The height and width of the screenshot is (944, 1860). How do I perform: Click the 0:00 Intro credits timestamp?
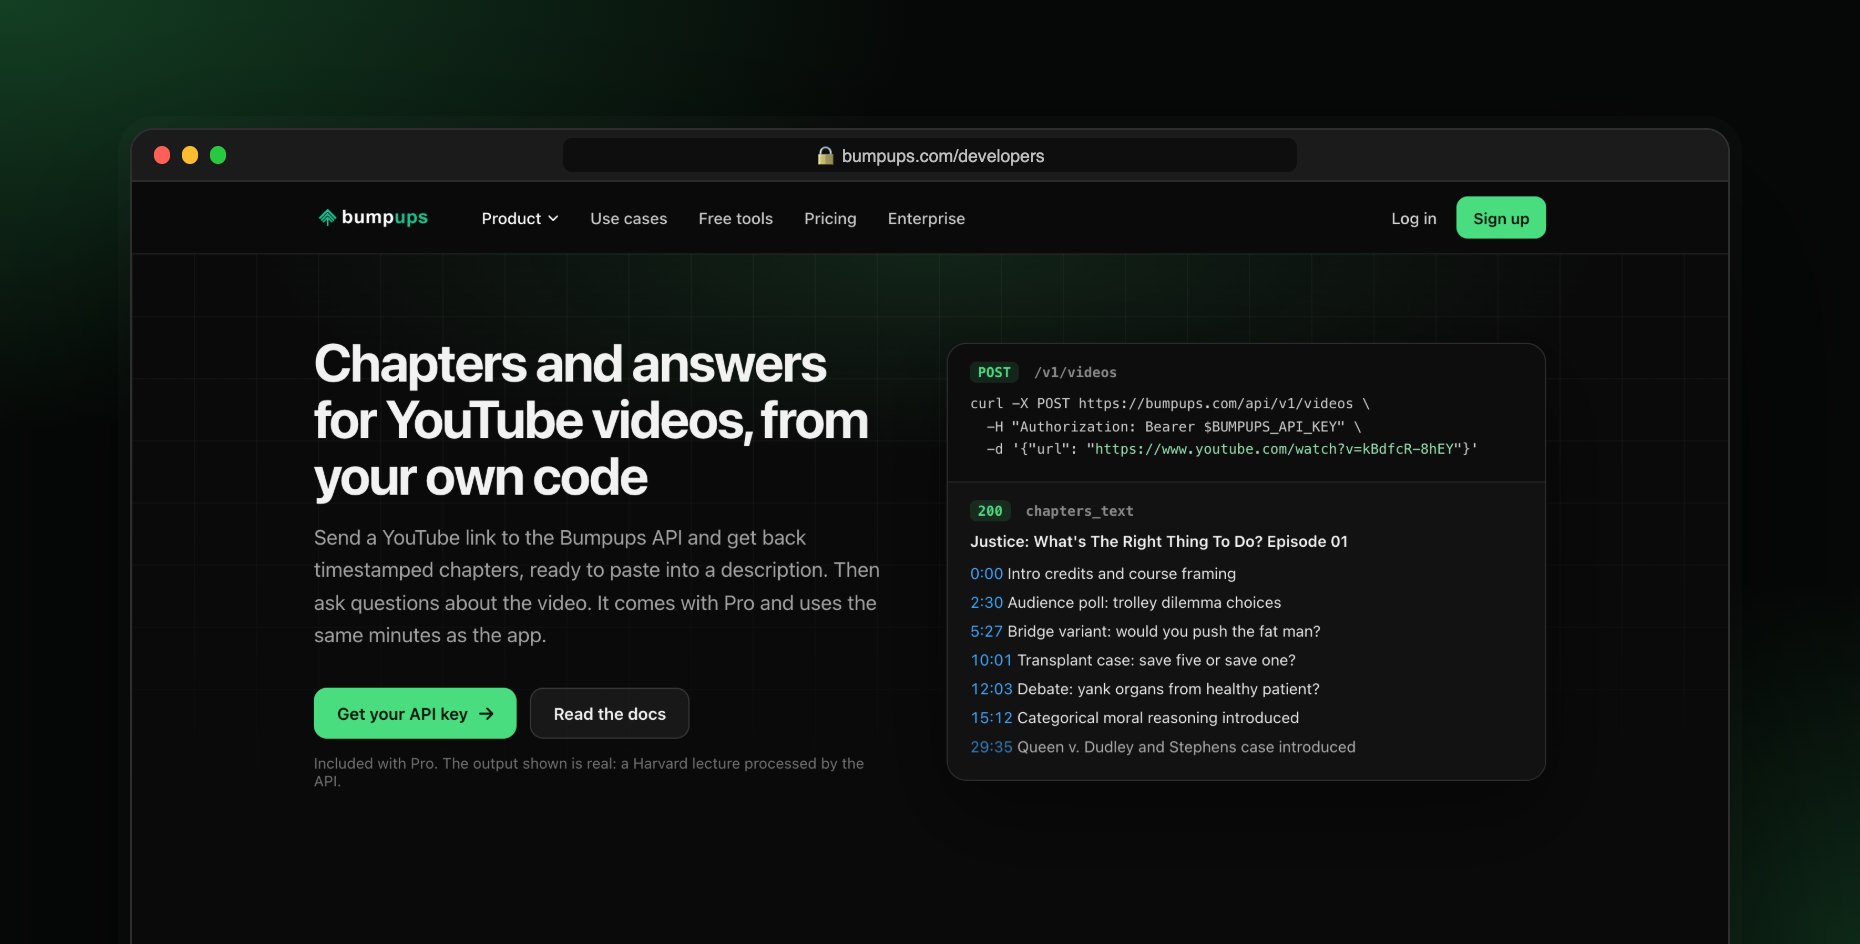[x=986, y=573]
